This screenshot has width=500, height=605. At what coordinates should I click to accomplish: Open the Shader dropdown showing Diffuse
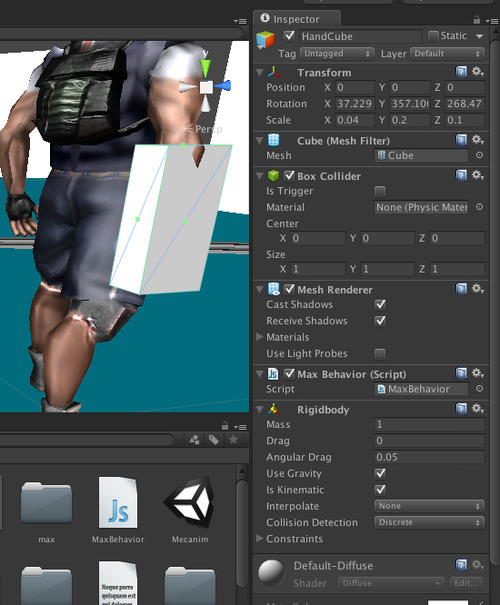point(391,583)
